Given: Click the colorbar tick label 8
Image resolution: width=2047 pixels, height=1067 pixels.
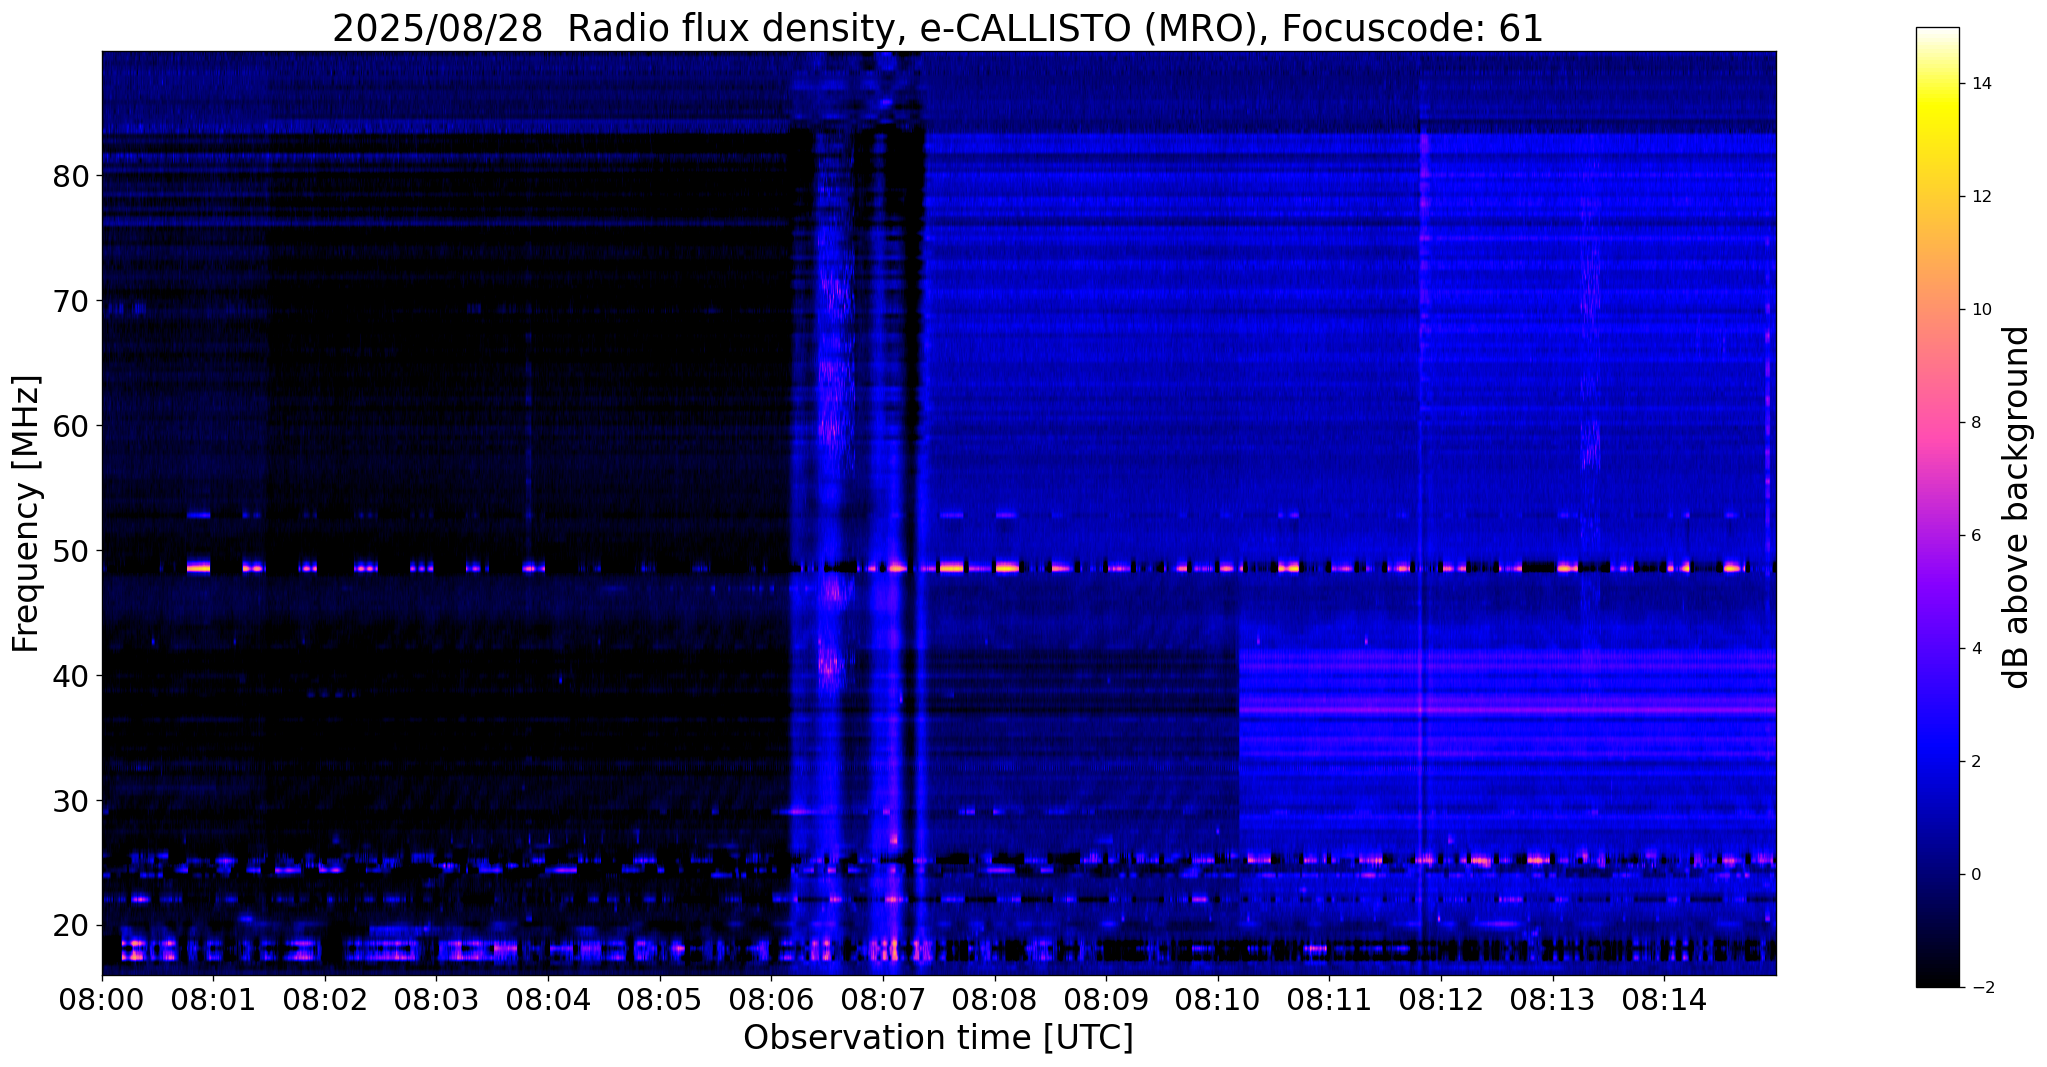Looking at the screenshot, I should point(1976,423).
